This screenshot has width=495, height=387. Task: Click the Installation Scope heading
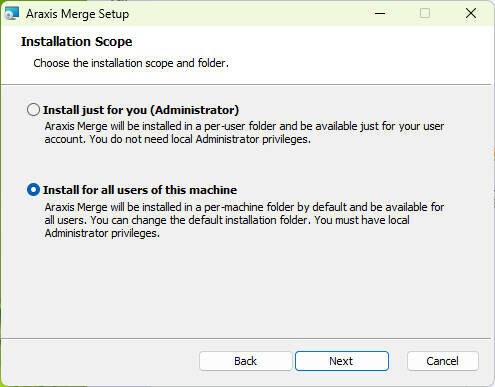coord(77,42)
